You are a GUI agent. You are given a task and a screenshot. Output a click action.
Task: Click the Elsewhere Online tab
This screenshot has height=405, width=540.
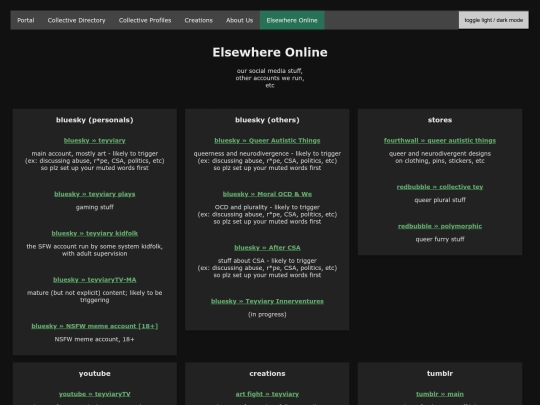[292, 20]
